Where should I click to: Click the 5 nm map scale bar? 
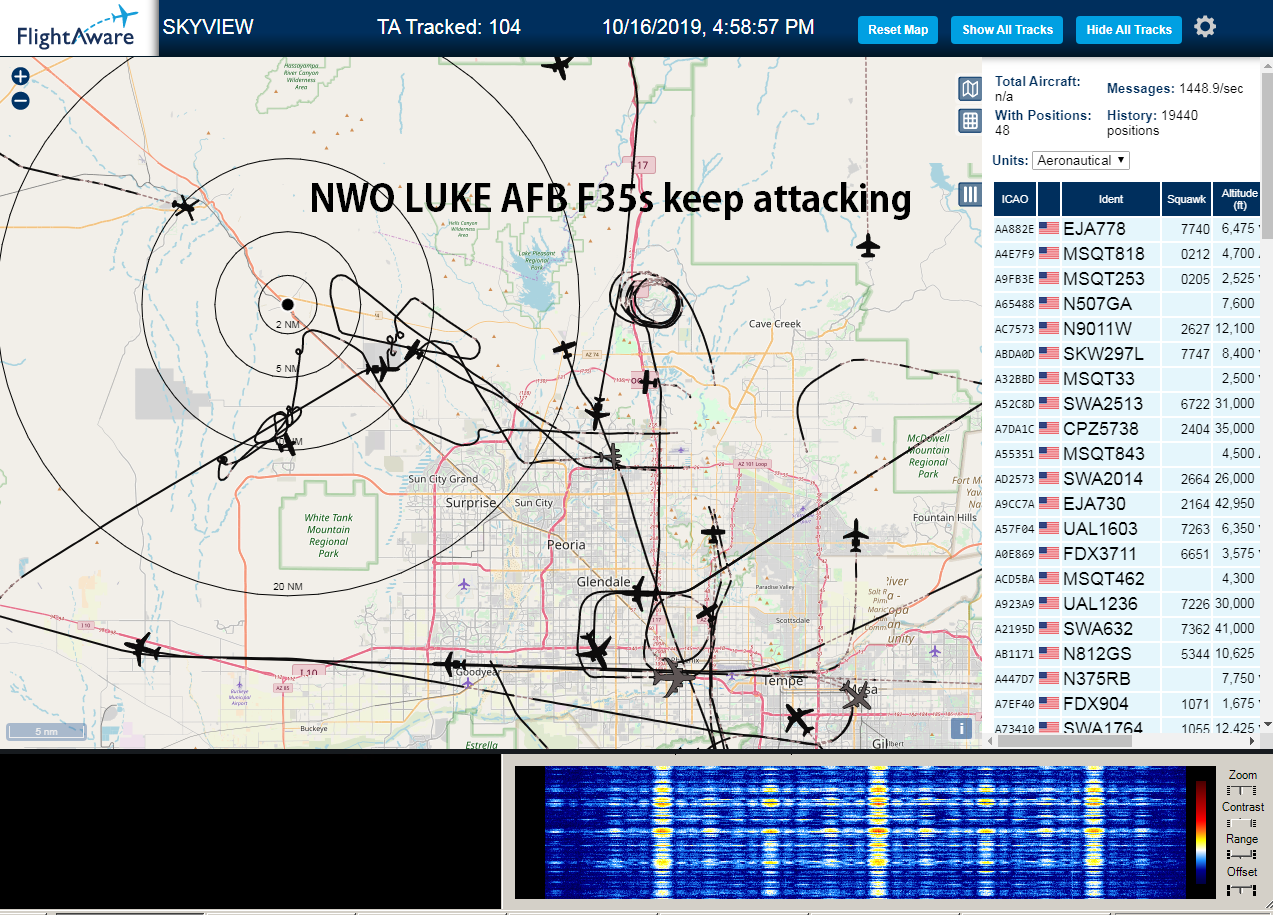[47, 731]
